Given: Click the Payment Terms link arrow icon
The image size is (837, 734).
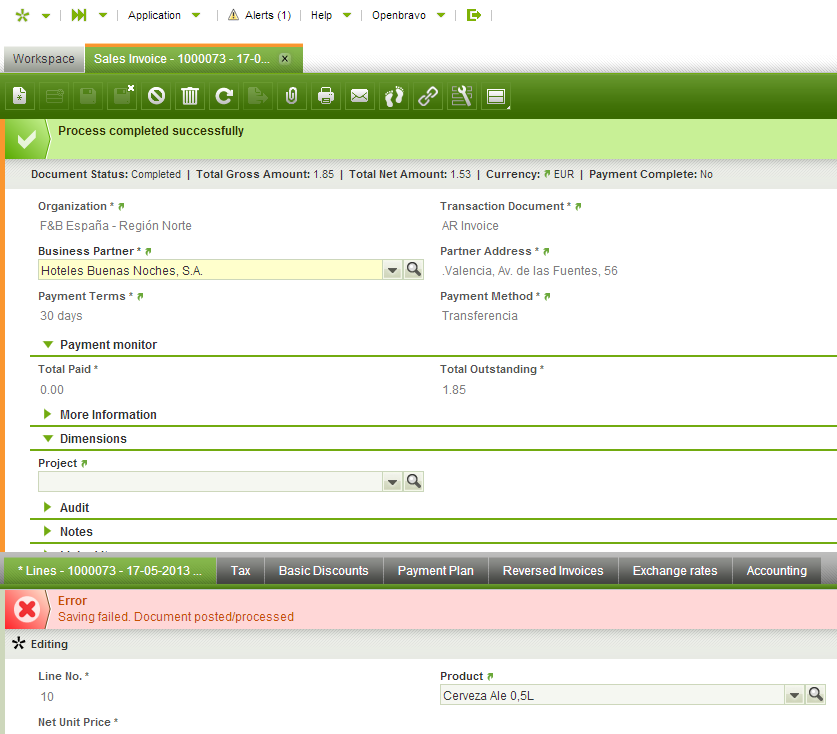Looking at the screenshot, I should (140, 296).
